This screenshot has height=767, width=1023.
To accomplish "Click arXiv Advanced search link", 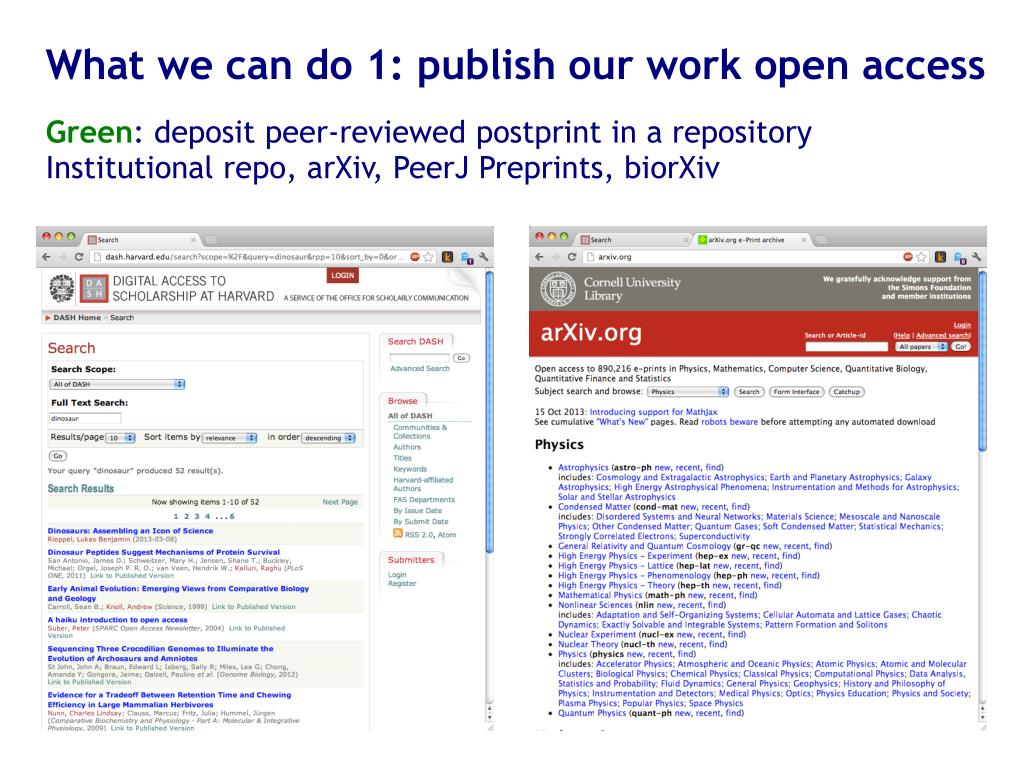I will 943,335.
